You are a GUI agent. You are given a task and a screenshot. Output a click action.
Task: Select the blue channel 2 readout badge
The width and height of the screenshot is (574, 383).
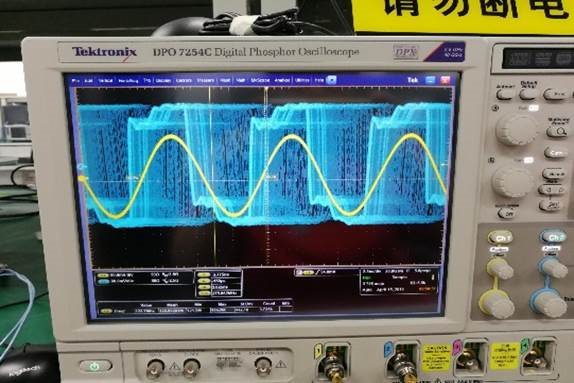[x=103, y=281]
